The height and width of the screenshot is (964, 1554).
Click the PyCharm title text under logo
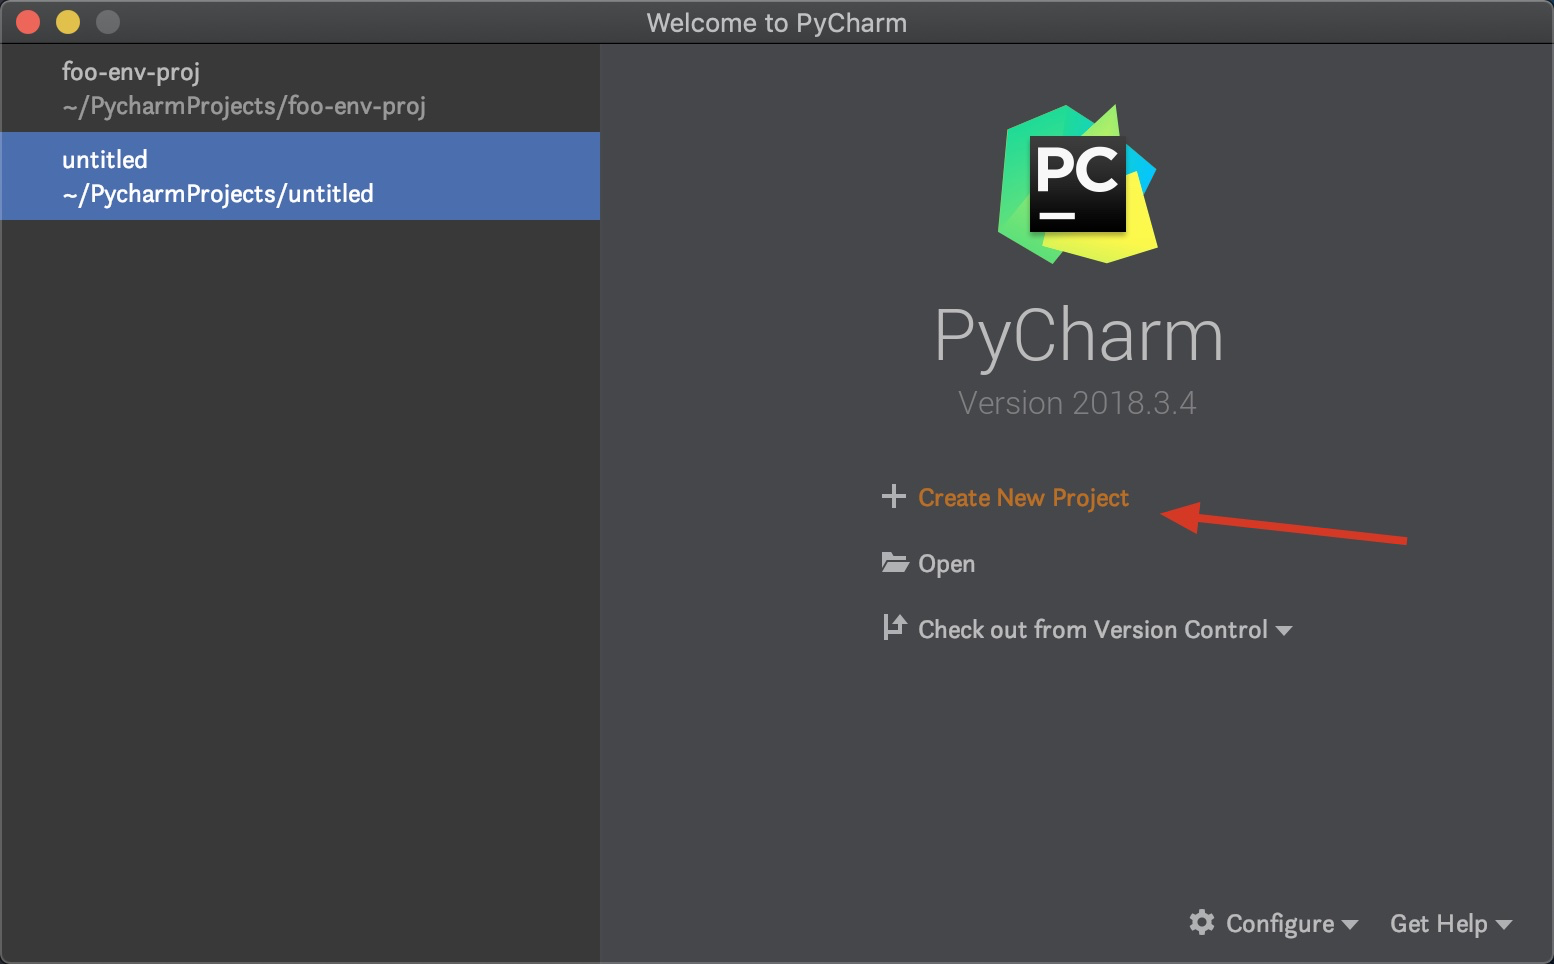(x=1078, y=337)
